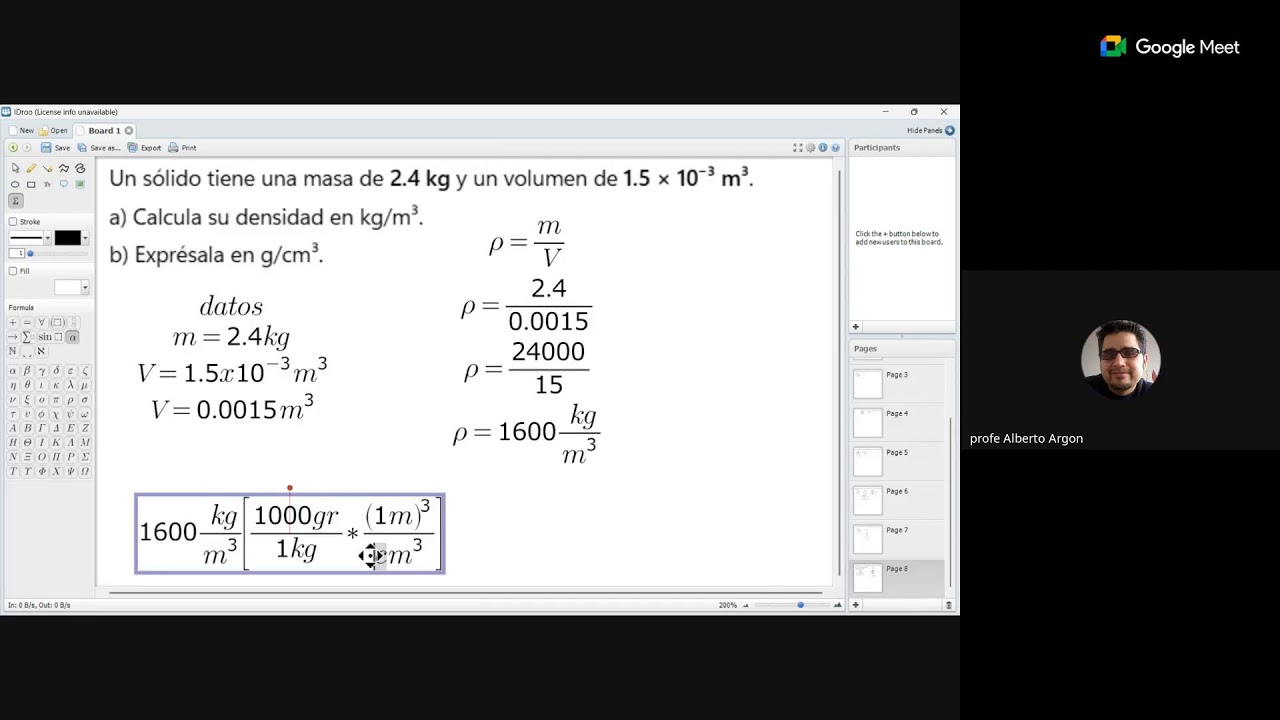Create a New board
The image size is (1280, 720).
20,131
